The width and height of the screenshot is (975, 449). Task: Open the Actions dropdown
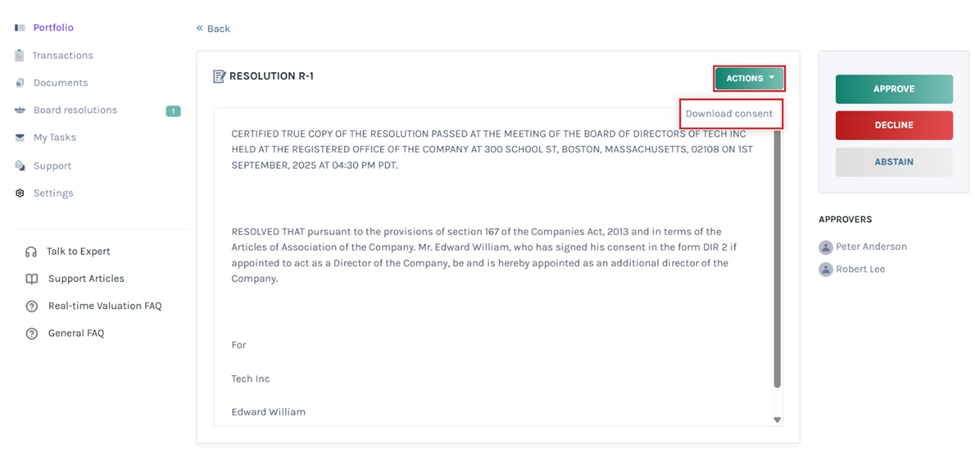pyautogui.click(x=749, y=78)
